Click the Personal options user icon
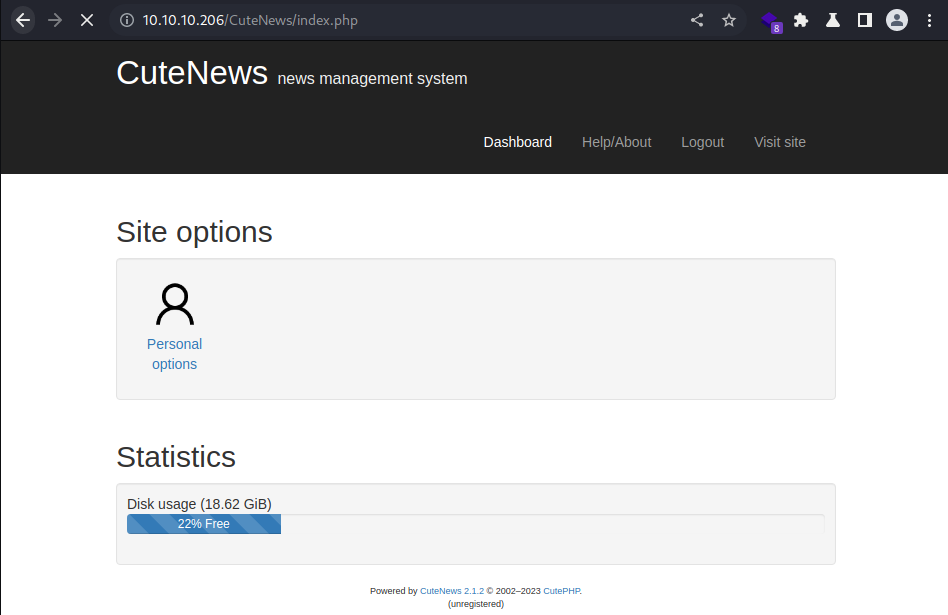The image size is (948, 615). coord(175,304)
